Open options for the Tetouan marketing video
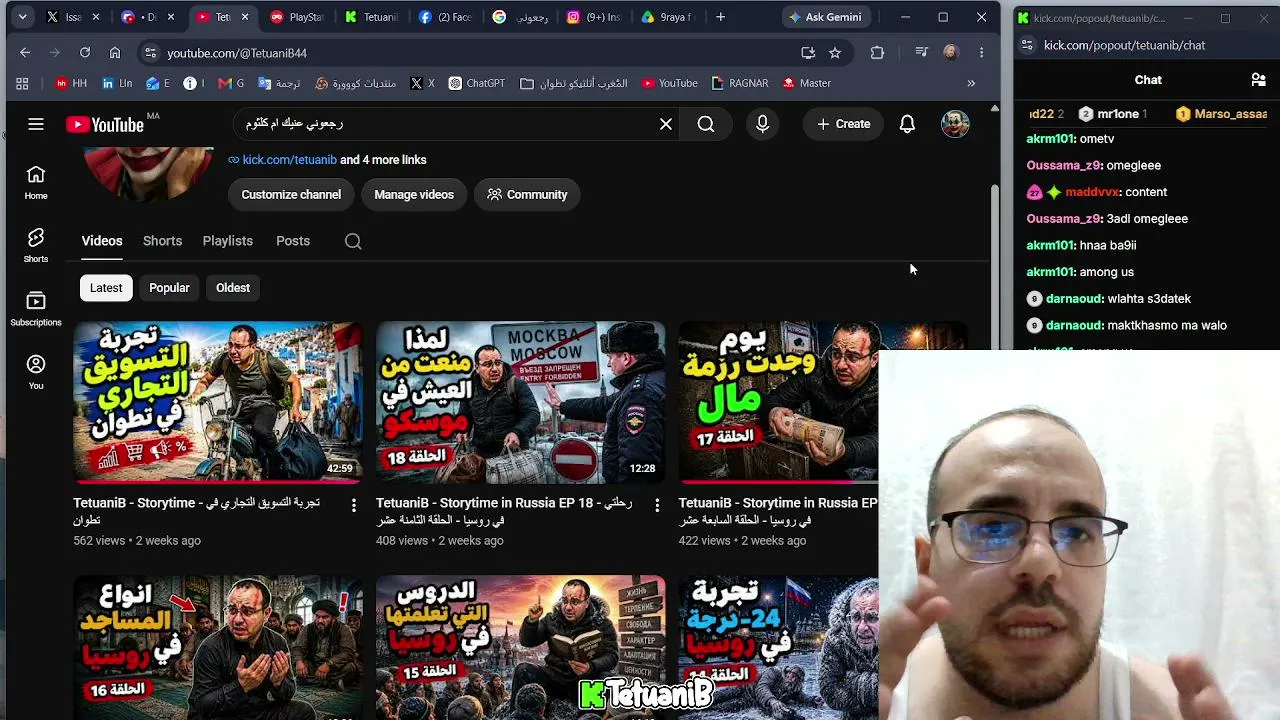This screenshot has width=1280, height=720. point(353,506)
